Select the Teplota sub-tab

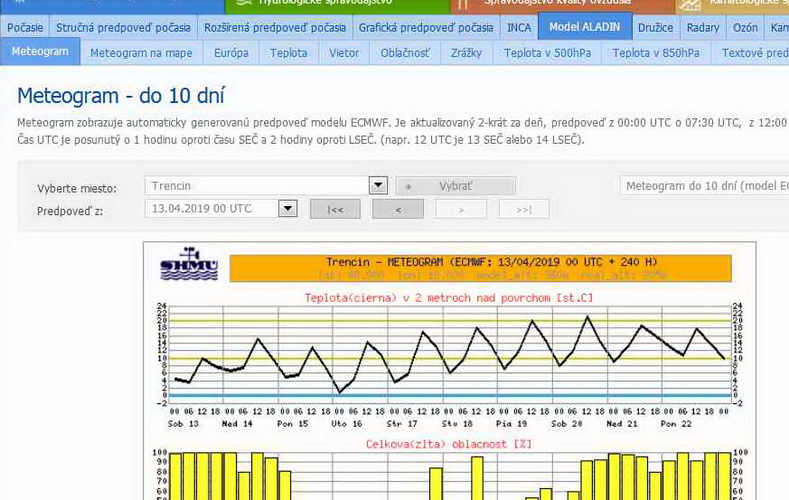(289, 52)
